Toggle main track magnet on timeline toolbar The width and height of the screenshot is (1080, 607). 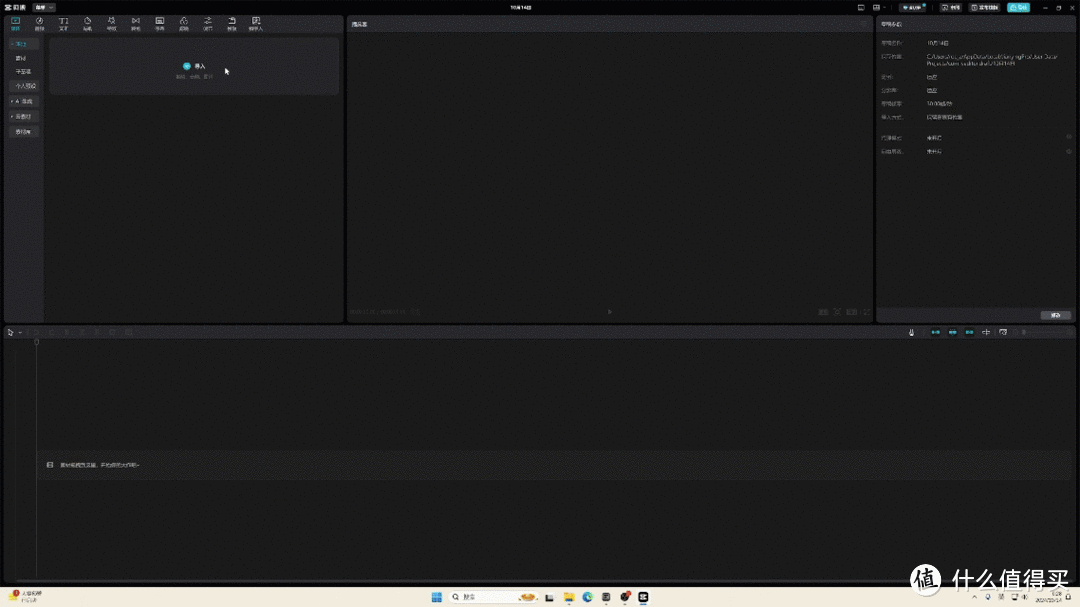(x=936, y=332)
